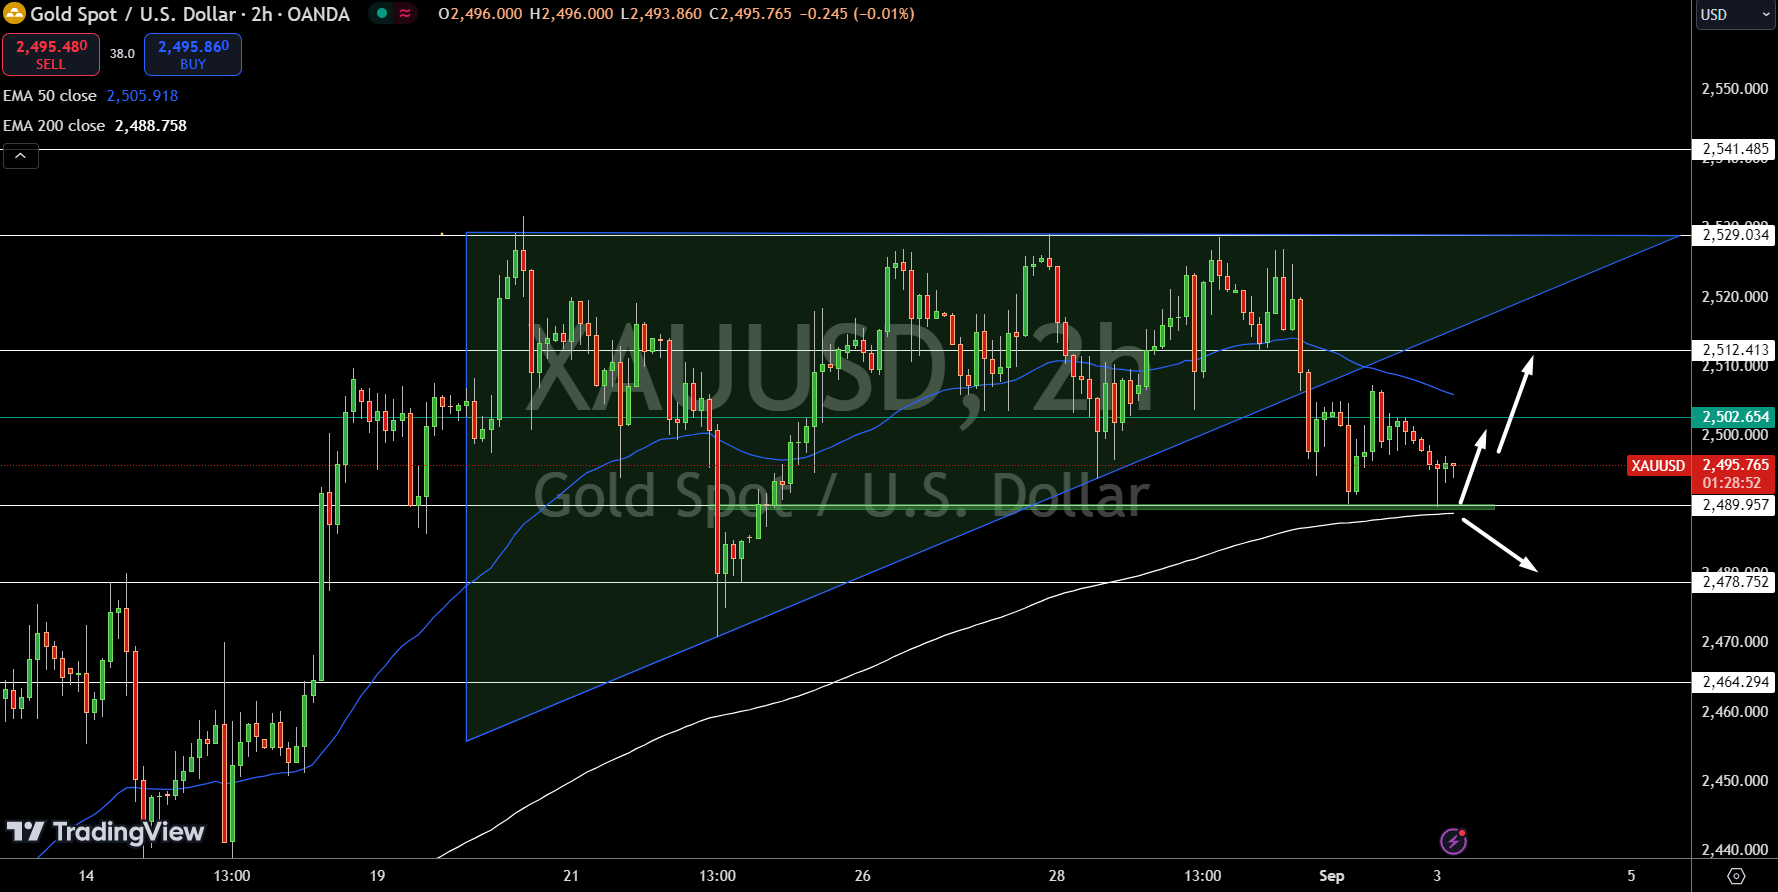This screenshot has width=1778, height=892.
Task: Click the 2,512.413 price level label
Action: point(1735,350)
